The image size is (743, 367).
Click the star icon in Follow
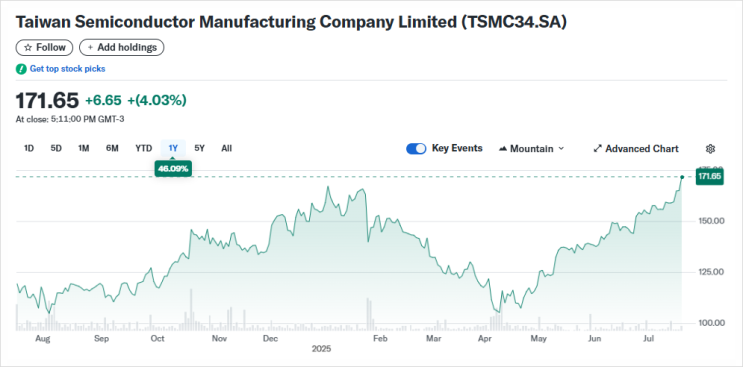click(28, 48)
